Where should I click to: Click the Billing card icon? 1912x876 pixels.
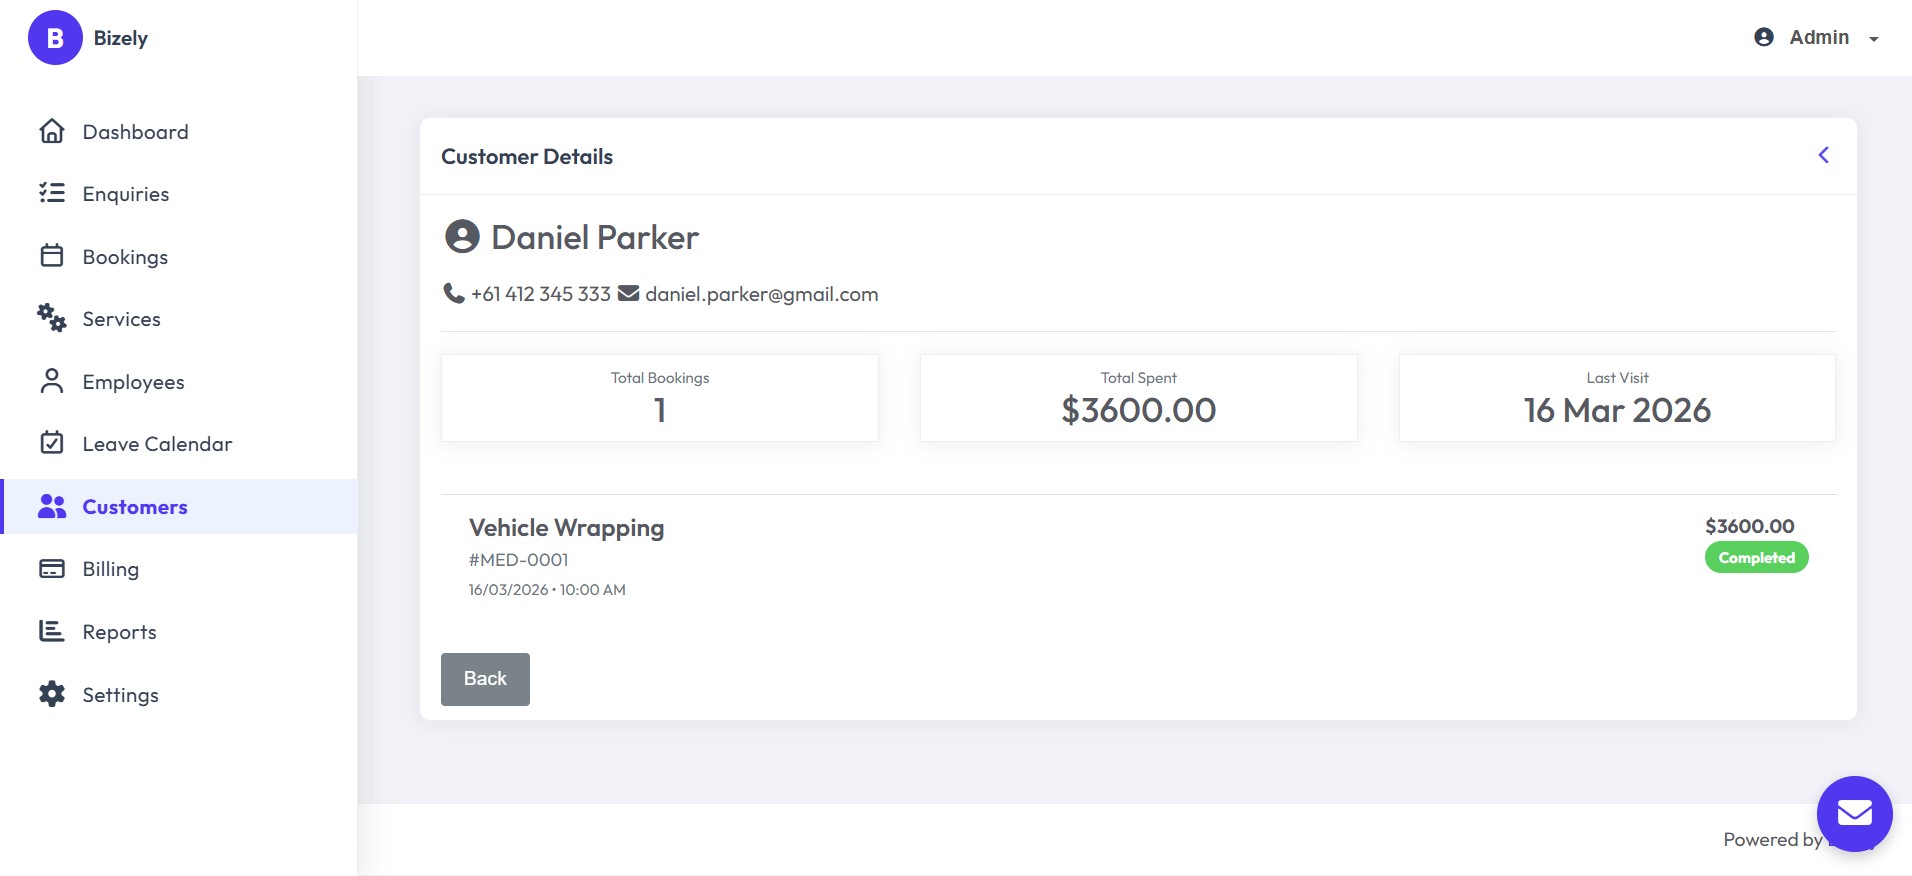pos(52,568)
